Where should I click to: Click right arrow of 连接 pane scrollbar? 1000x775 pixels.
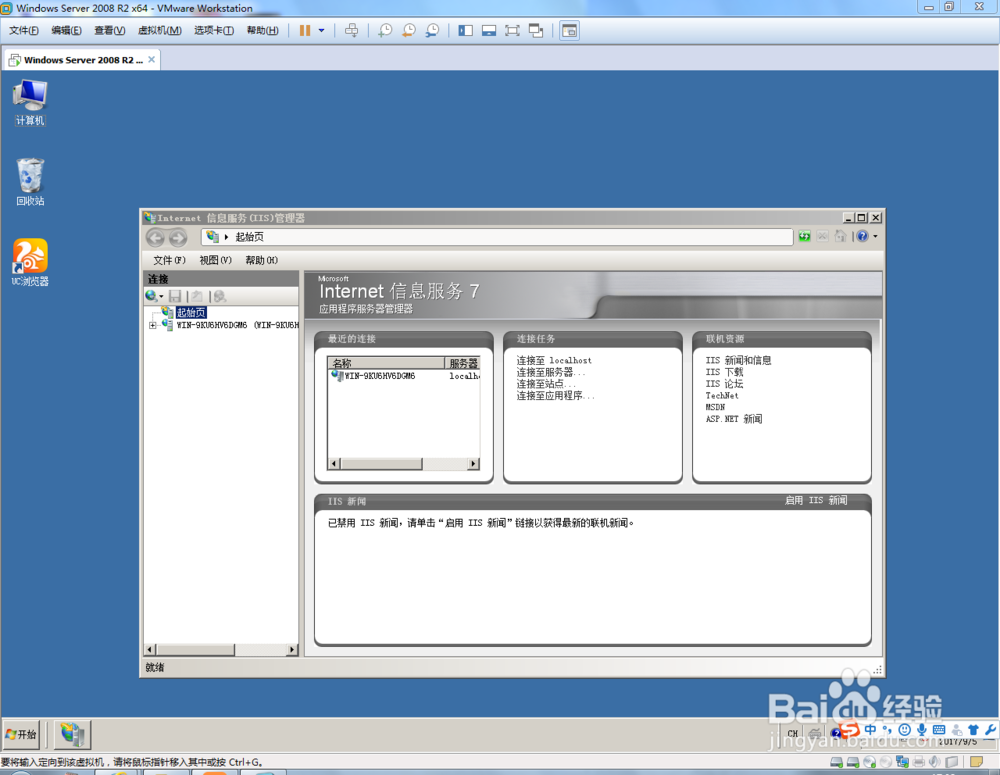coord(292,650)
